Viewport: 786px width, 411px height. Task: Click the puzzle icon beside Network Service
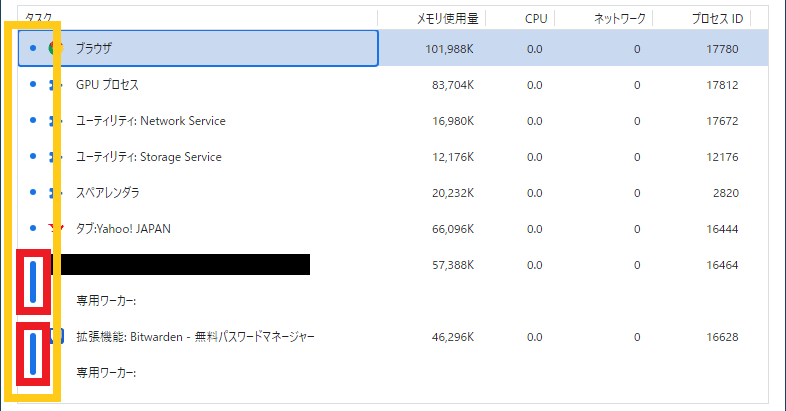click(56, 121)
